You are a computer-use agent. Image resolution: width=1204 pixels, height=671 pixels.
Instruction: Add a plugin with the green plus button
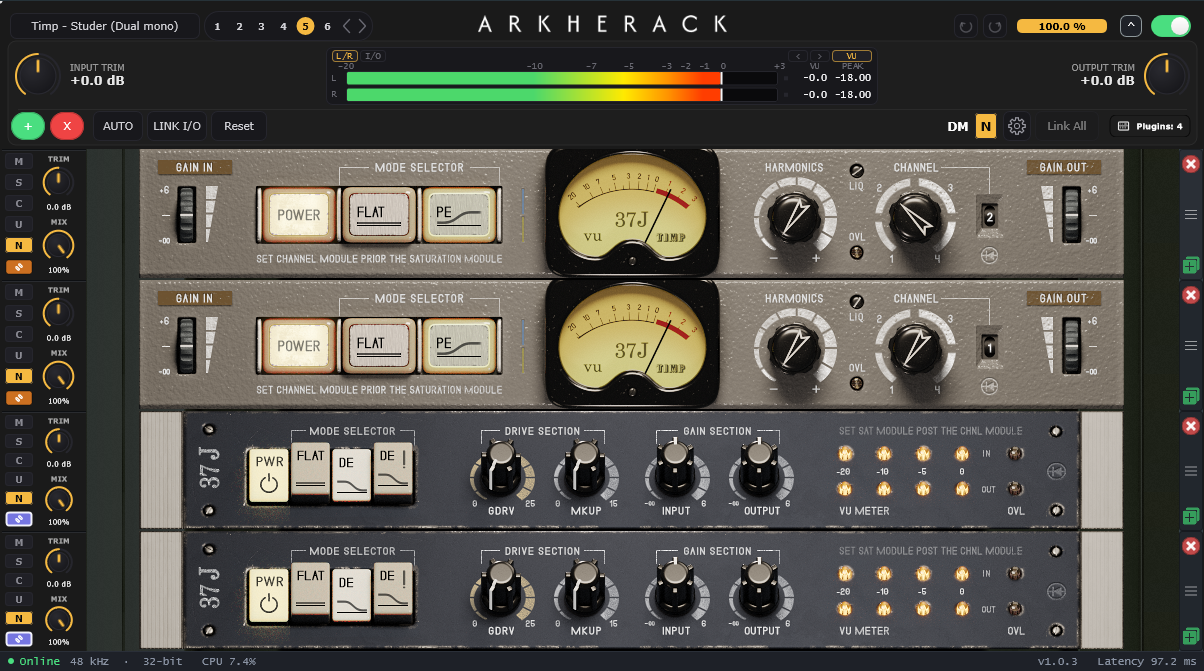pos(28,126)
